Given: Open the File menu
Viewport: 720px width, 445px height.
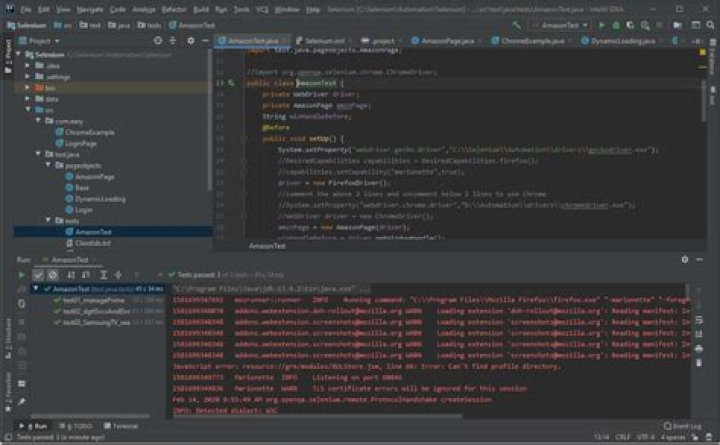Looking at the screenshot, I should pyautogui.click(x=26, y=9).
